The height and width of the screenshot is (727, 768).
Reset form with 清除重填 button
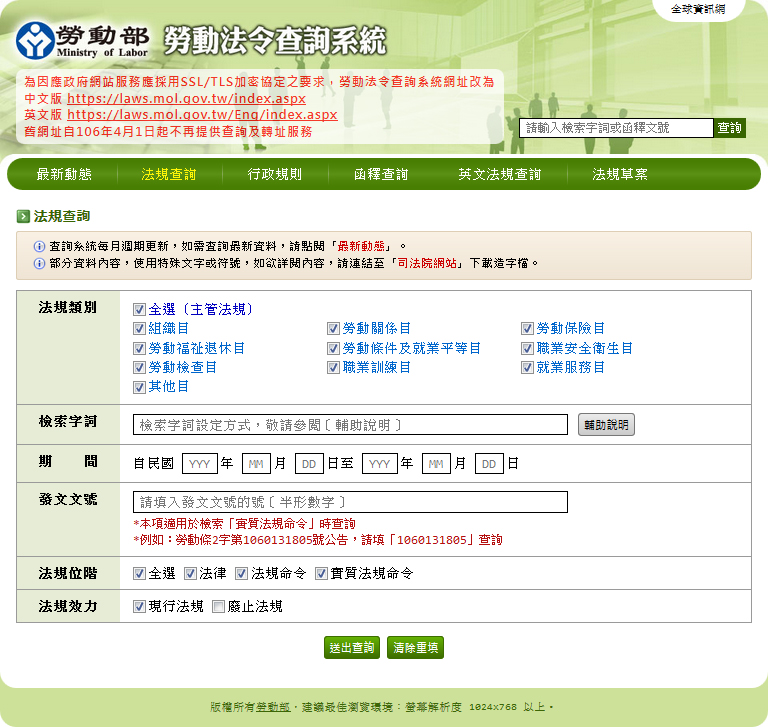(x=415, y=647)
